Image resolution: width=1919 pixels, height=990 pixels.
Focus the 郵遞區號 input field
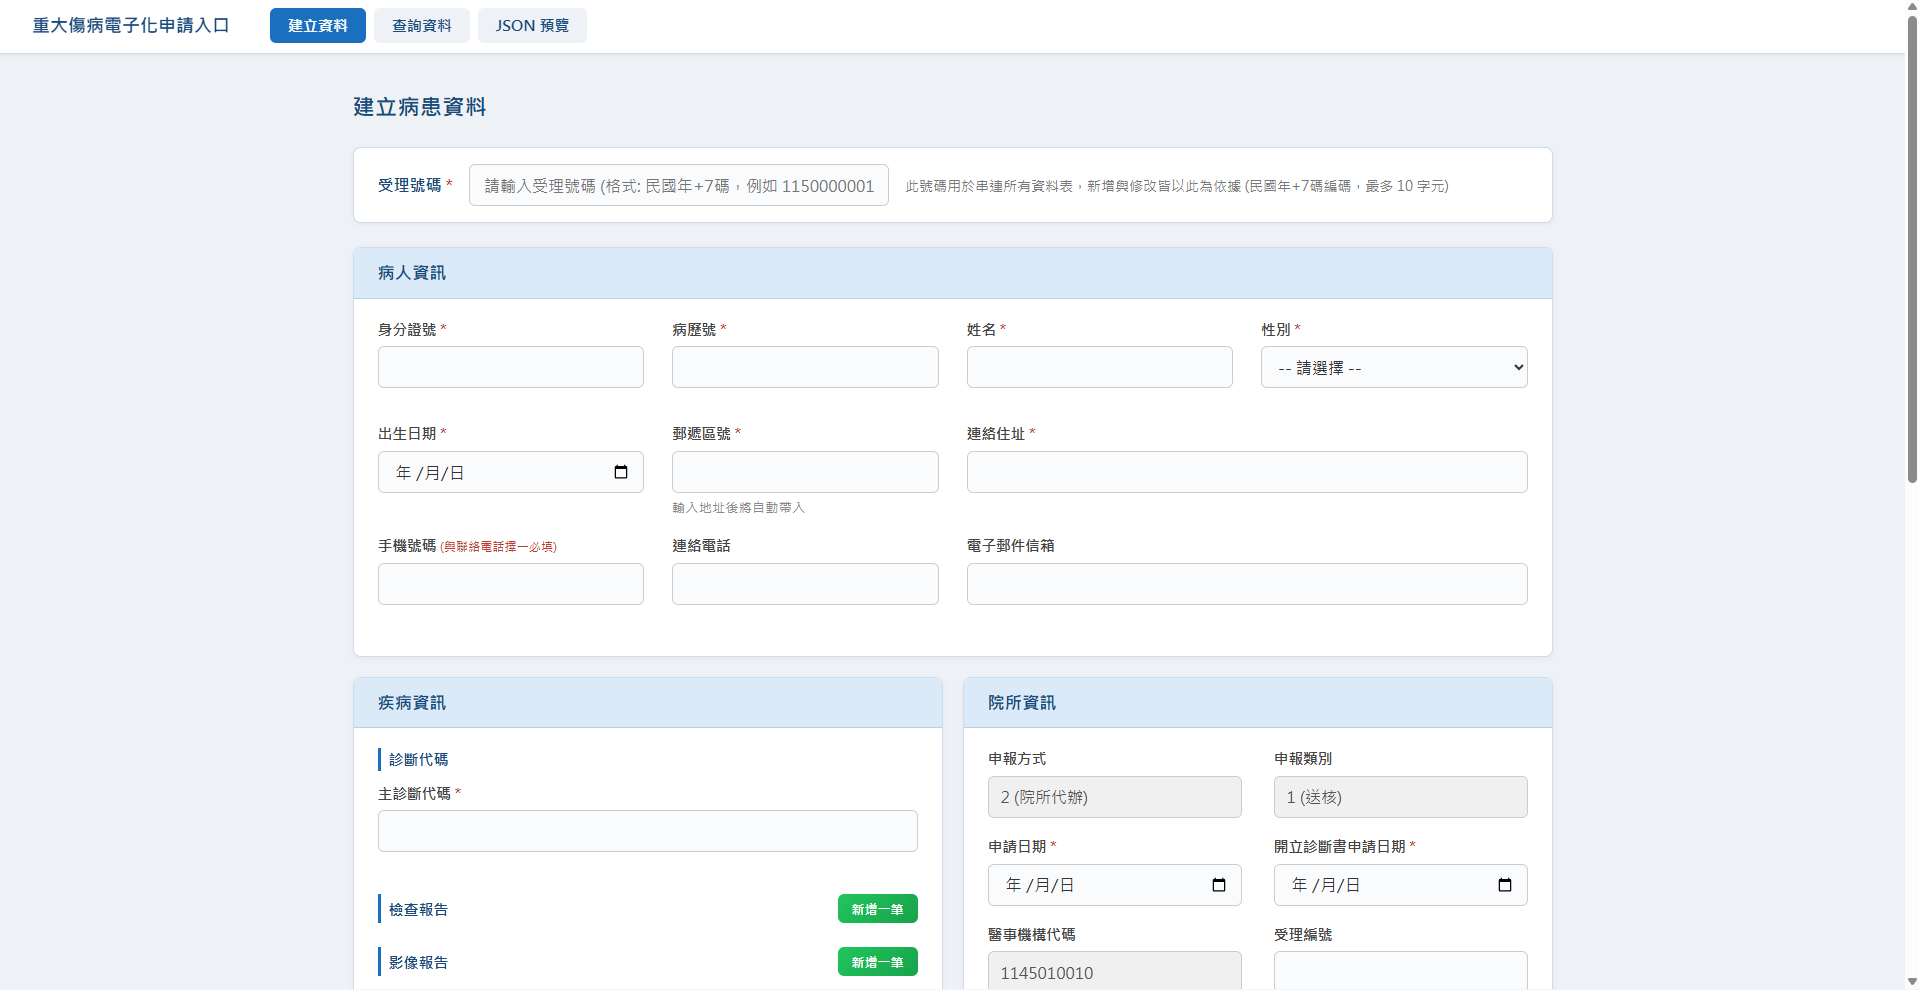pyautogui.click(x=805, y=472)
